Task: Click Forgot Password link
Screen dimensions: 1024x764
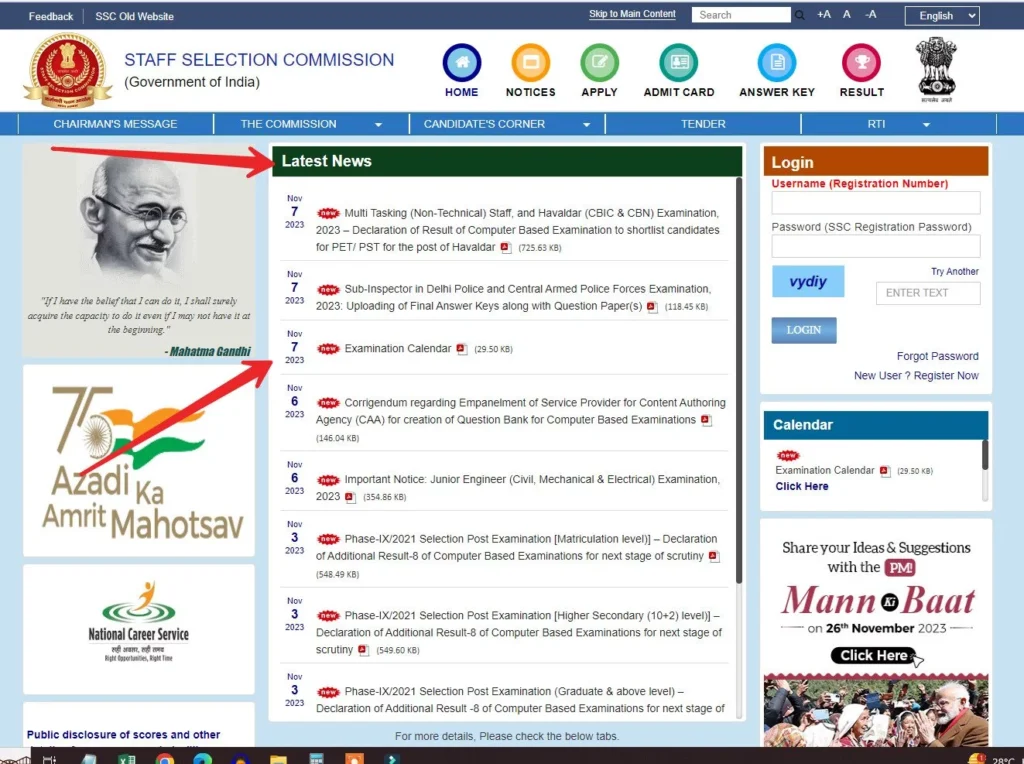Action: (x=937, y=356)
